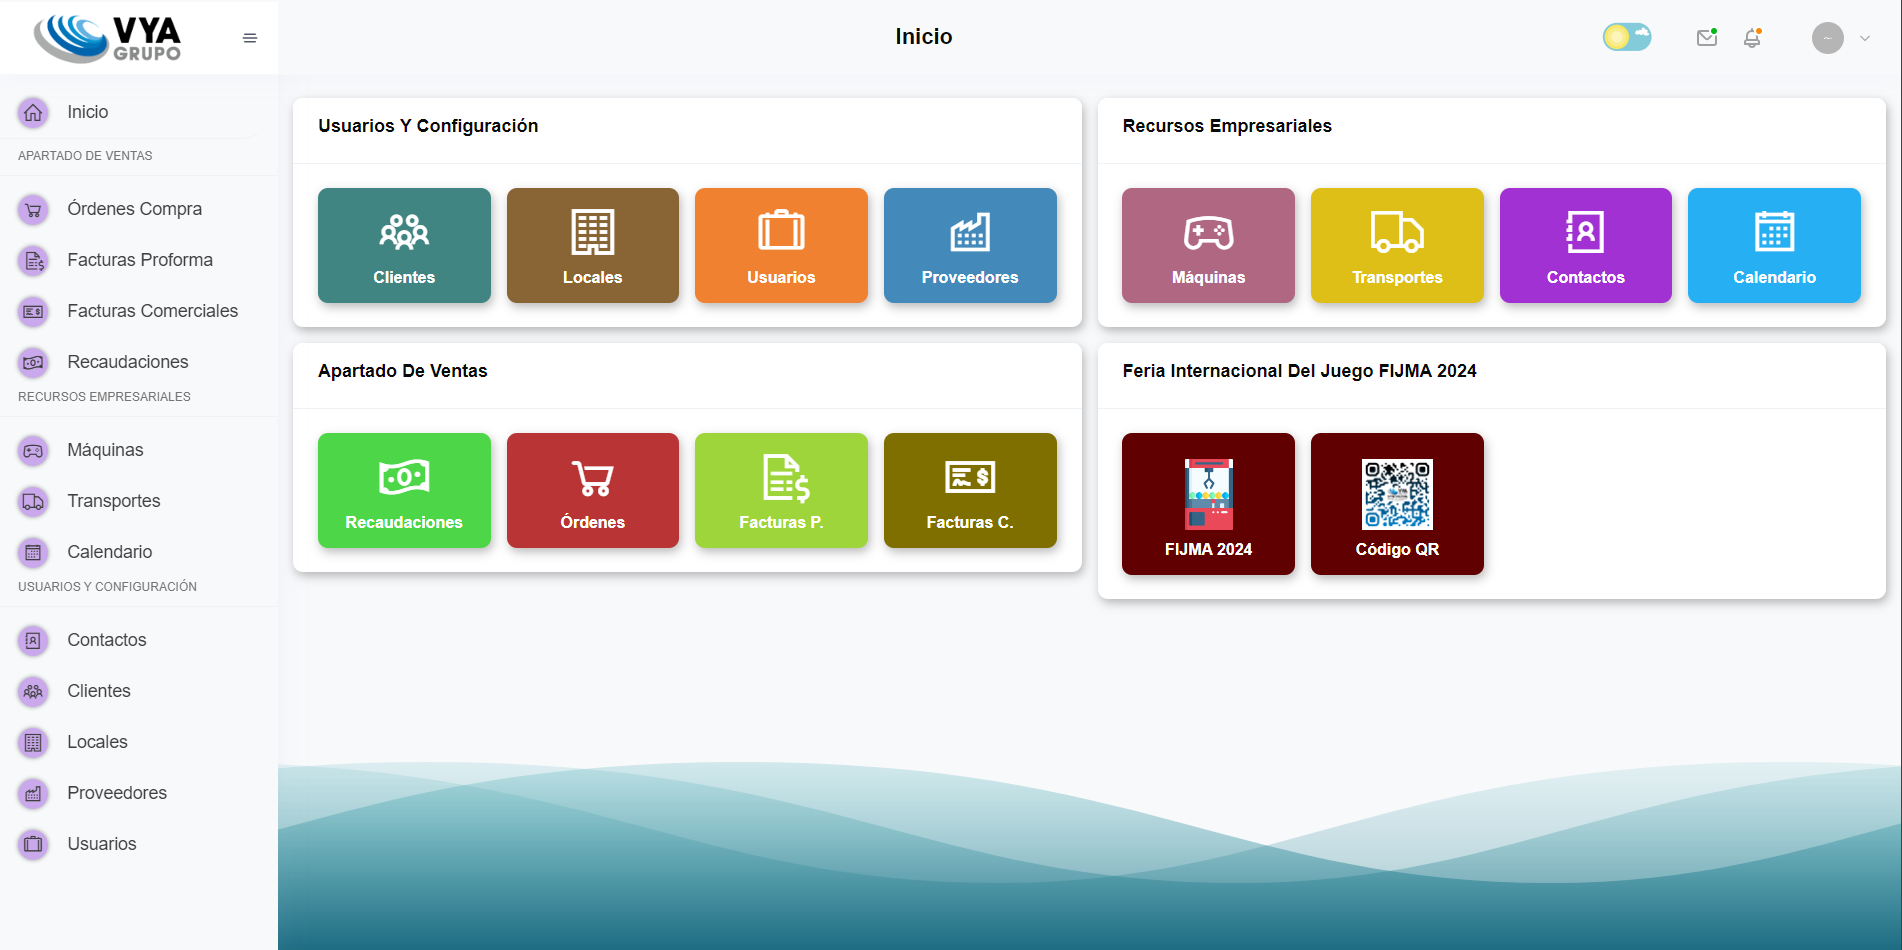Click the Clientes tile in Usuarios Y Configuración
This screenshot has height=950, width=1902.
click(404, 245)
